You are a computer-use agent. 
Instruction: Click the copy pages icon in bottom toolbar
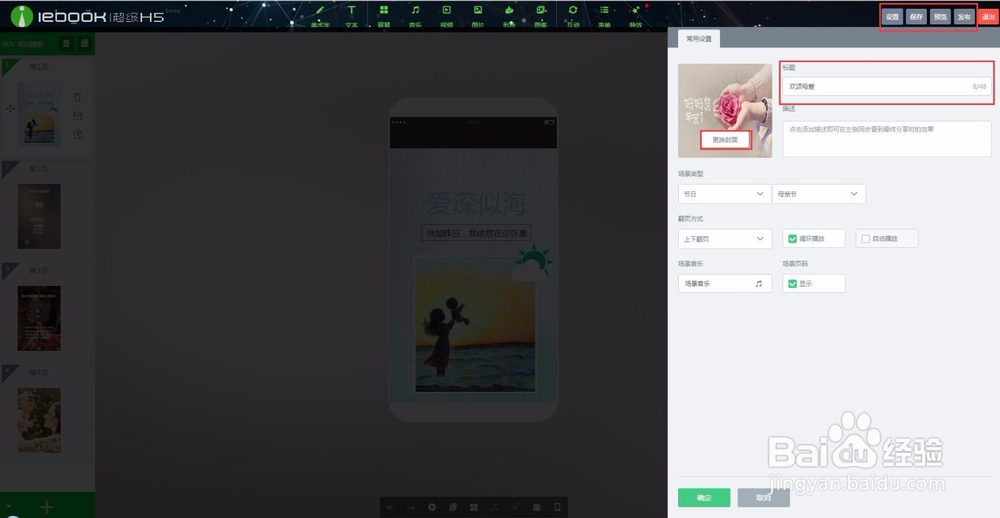453,507
